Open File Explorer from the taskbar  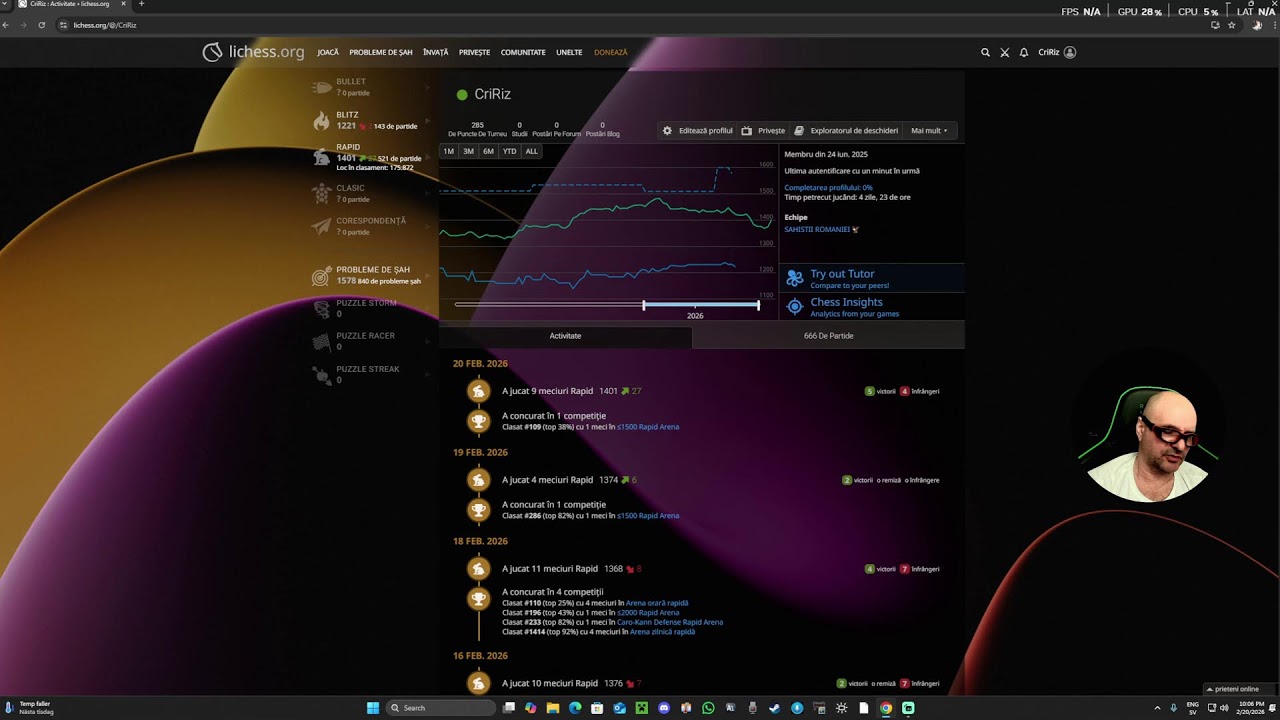point(552,708)
